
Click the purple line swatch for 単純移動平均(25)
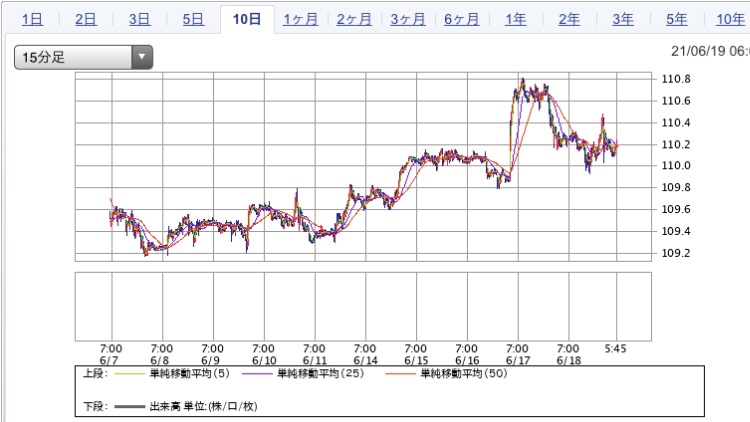pos(257,374)
